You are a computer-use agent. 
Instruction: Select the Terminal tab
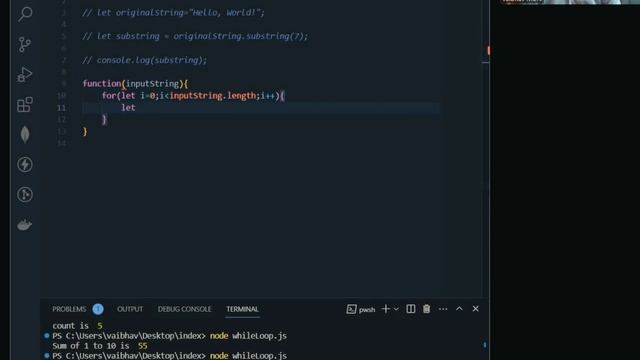242,309
